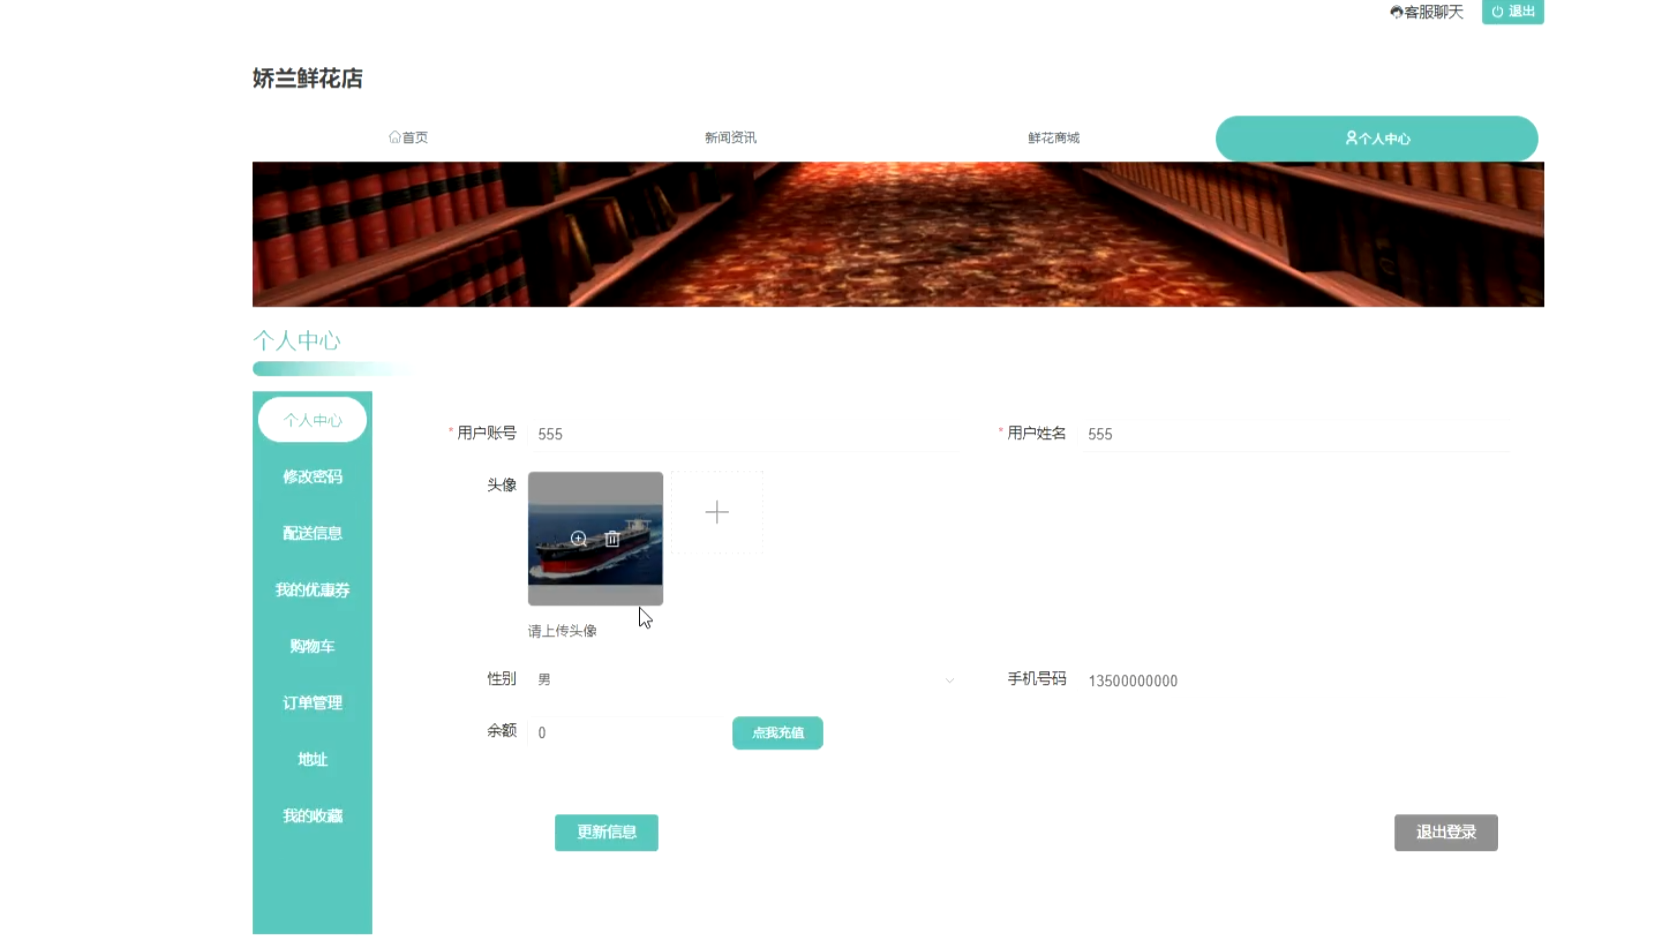Click the plus icon to upload avatar
The width and height of the screenshot is (1679, 941).
tap(717, 512)
